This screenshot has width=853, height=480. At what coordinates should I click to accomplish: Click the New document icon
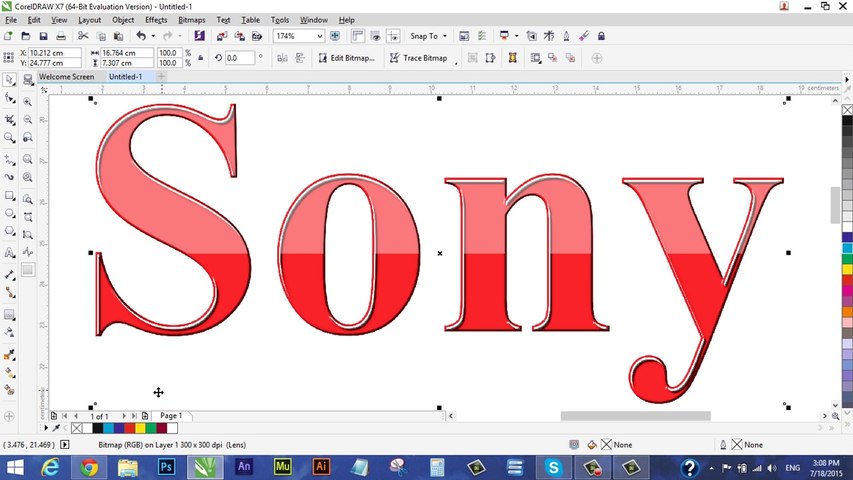coord(8,36)
